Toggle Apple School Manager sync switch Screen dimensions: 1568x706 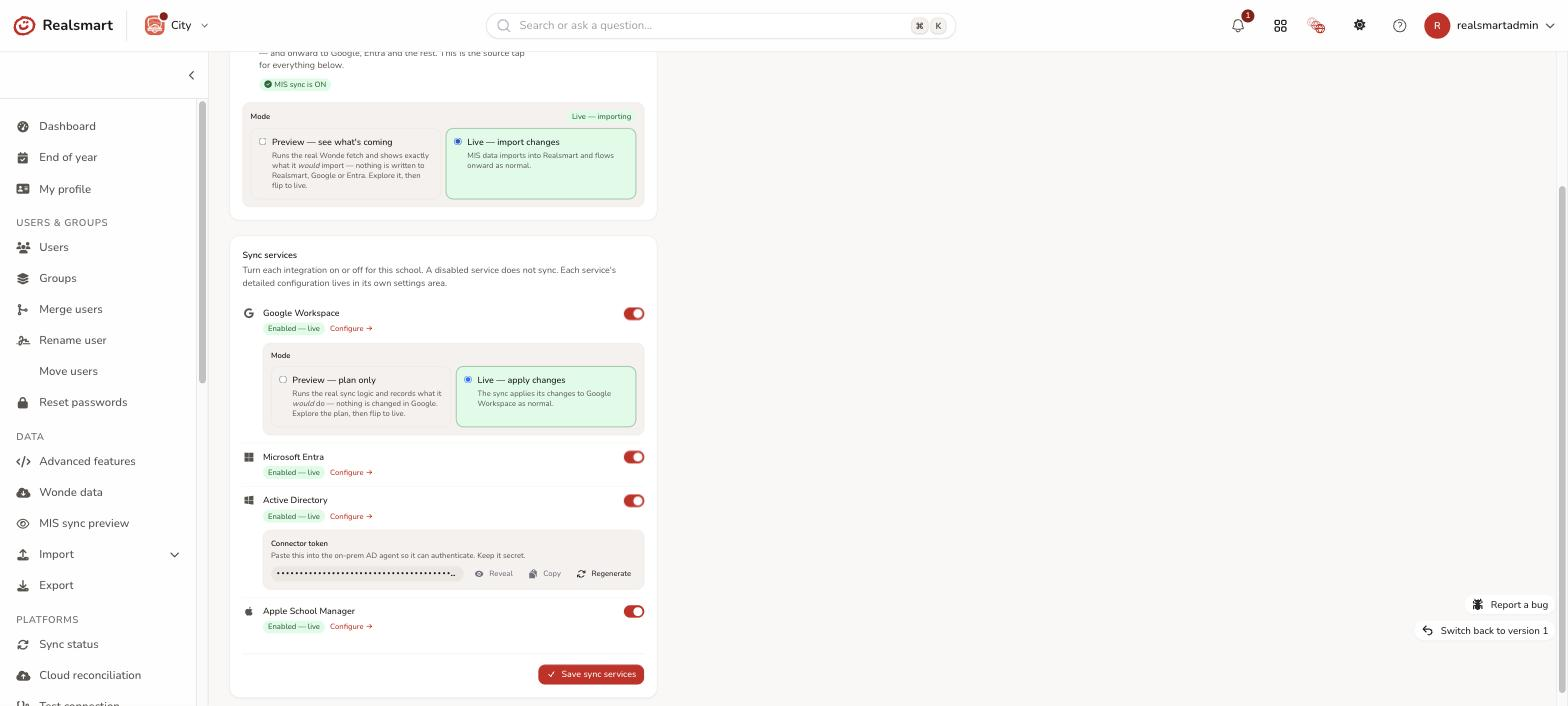[634, 611]
